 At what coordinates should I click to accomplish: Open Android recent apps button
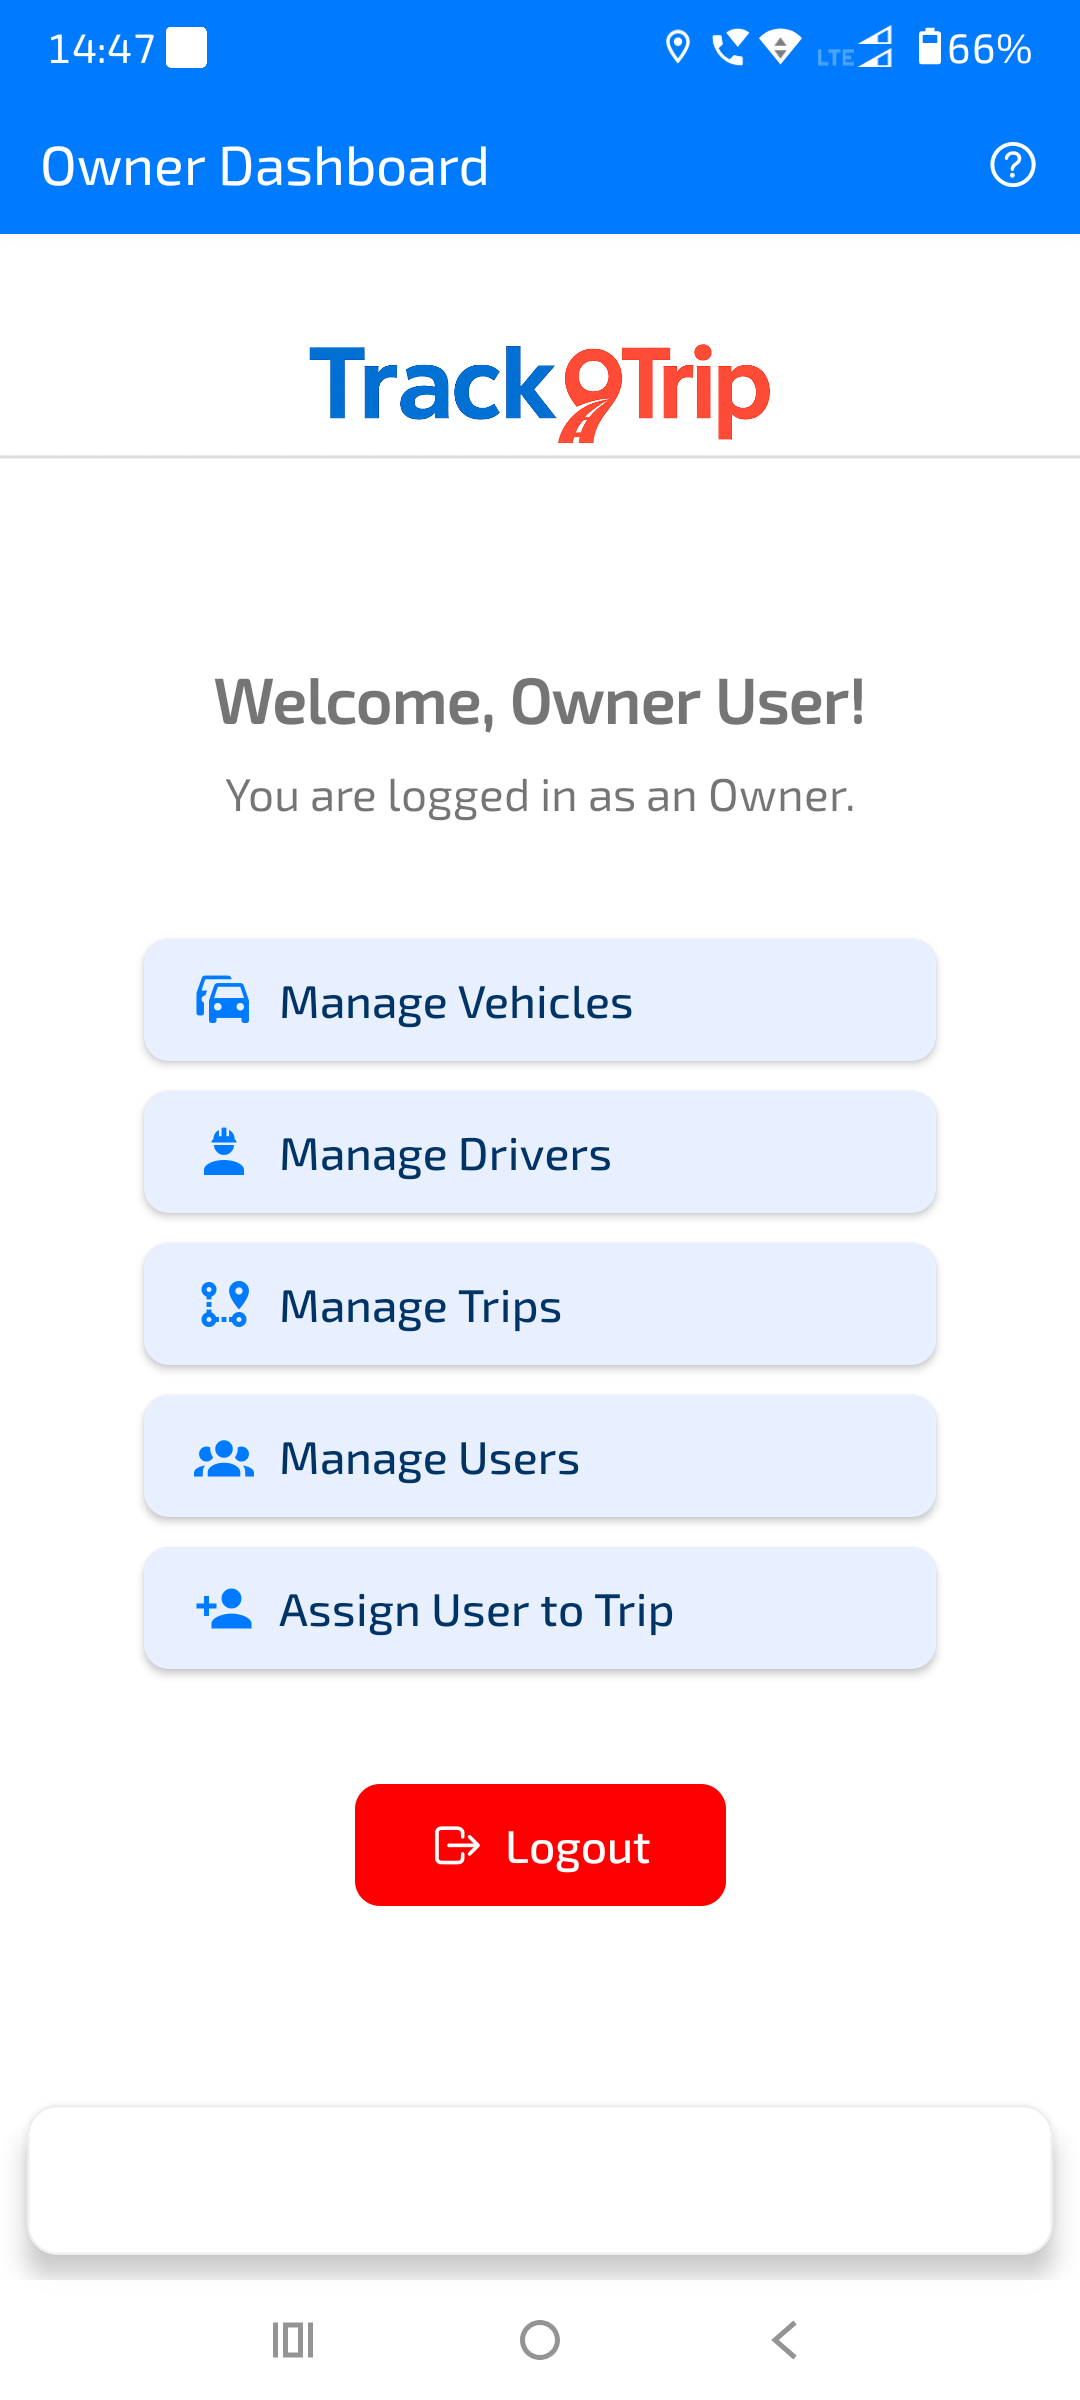293,2340
